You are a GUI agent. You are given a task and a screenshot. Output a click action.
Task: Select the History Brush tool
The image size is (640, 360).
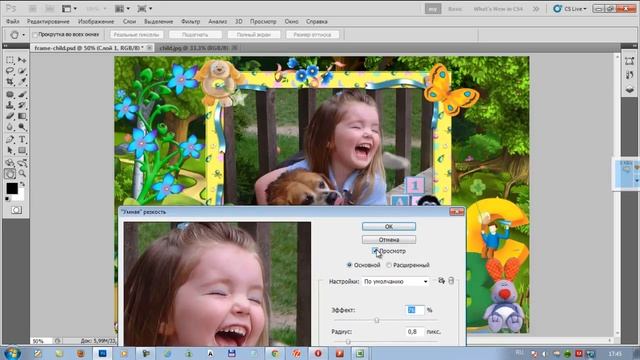pyautogui.click(x=22, y=105)
